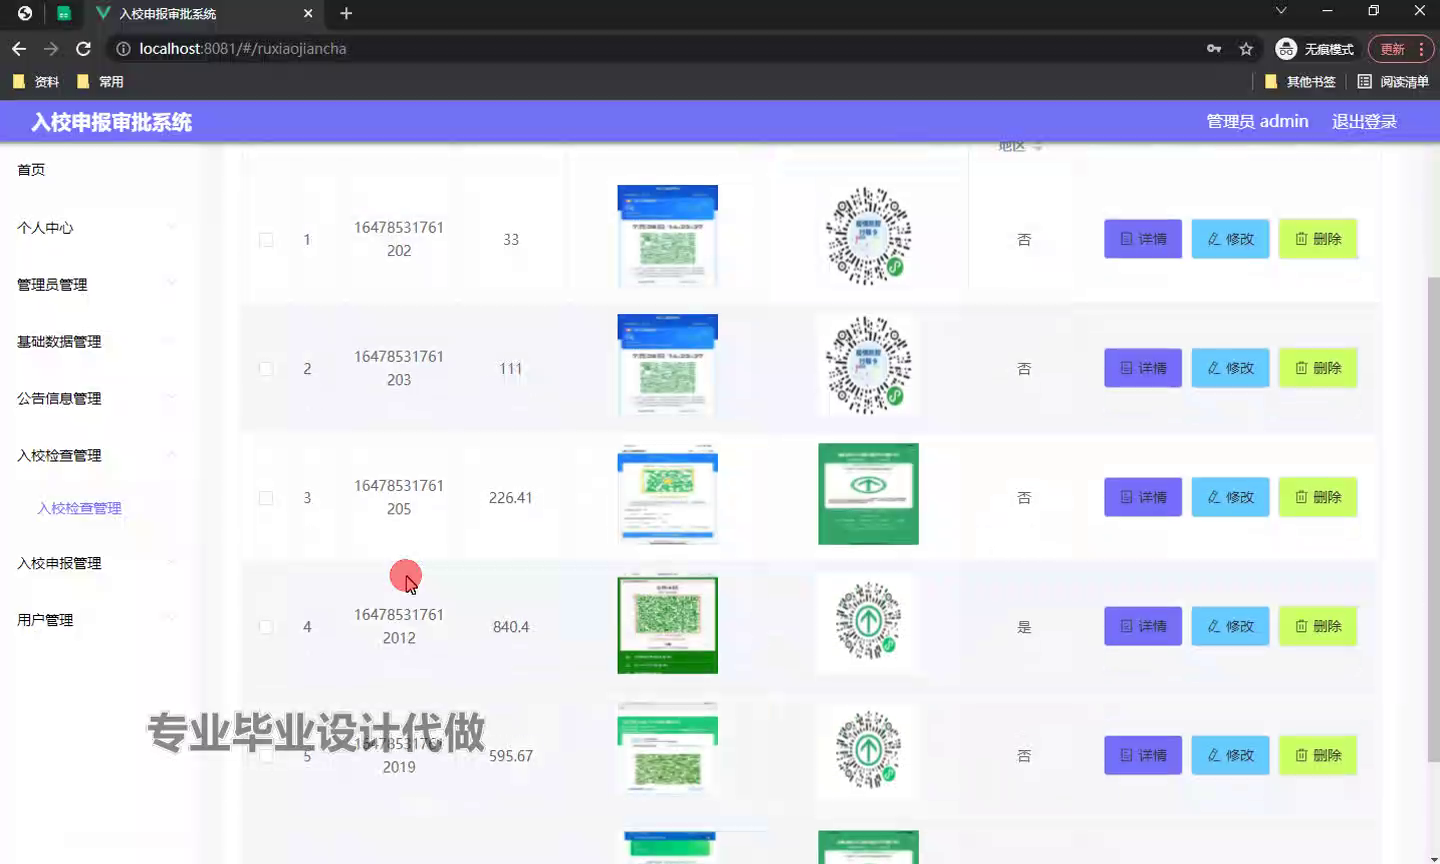Click 删除 for the row 5 record
Image resolution: width=1440 pixels, height=864 pixels.
click(1318, 755)
